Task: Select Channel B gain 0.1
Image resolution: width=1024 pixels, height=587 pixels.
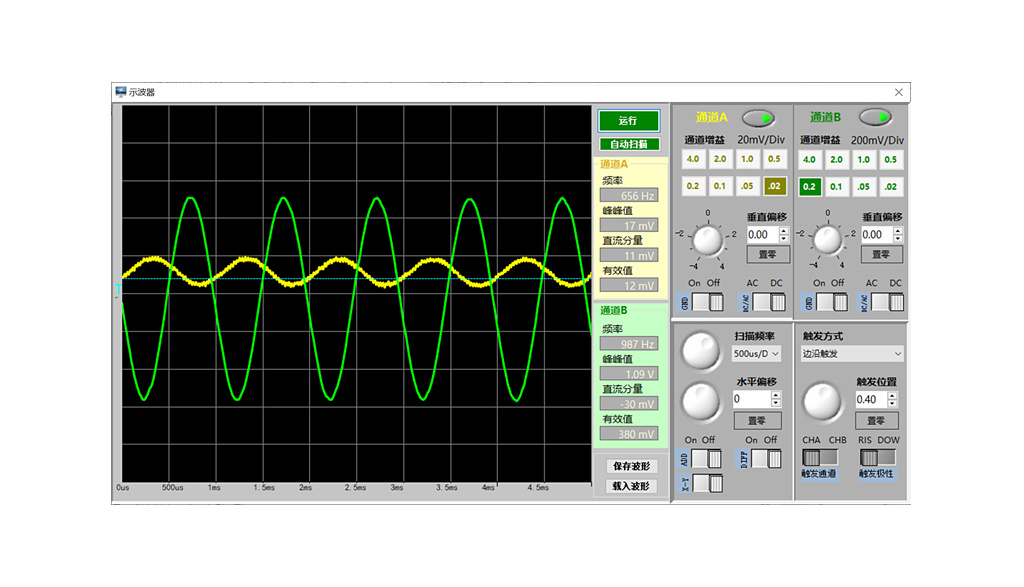Action: coord(836,186)
